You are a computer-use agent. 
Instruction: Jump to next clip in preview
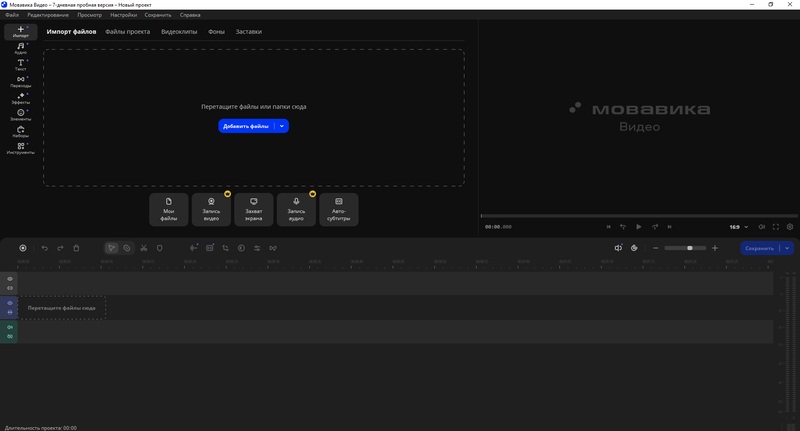(669, 226)
